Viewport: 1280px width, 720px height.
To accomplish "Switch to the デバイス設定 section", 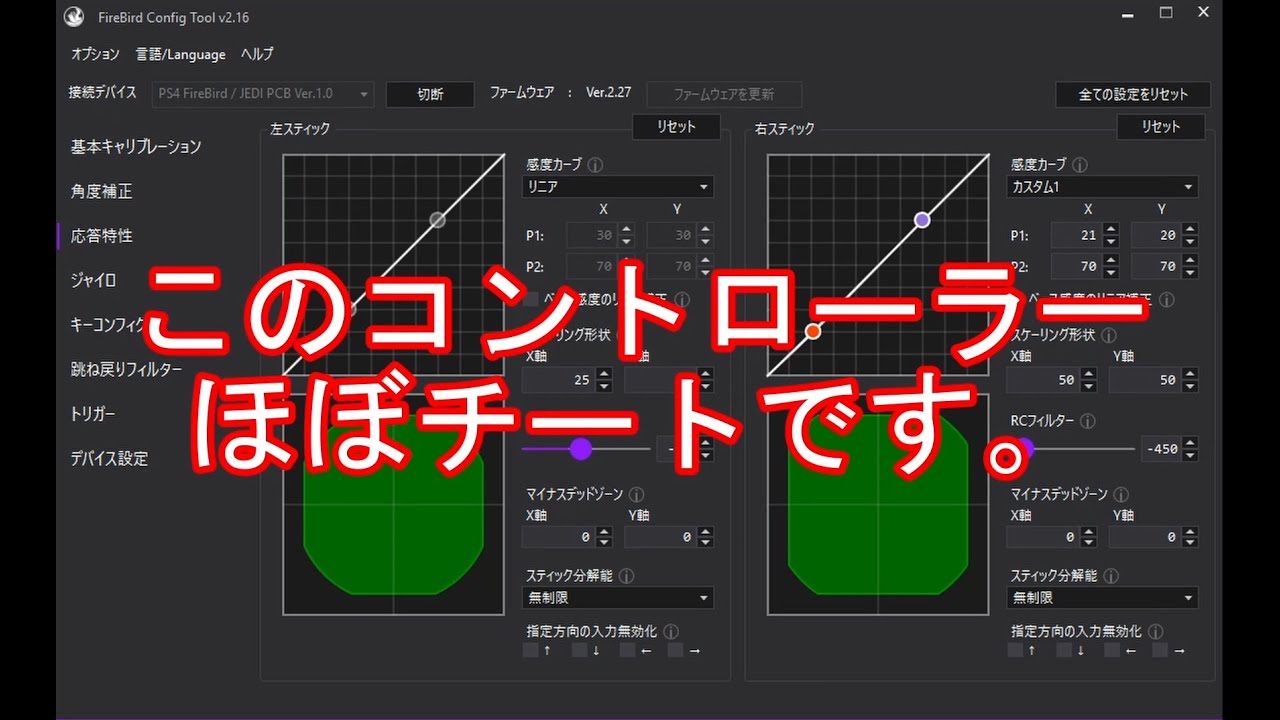I will point(109,458).
